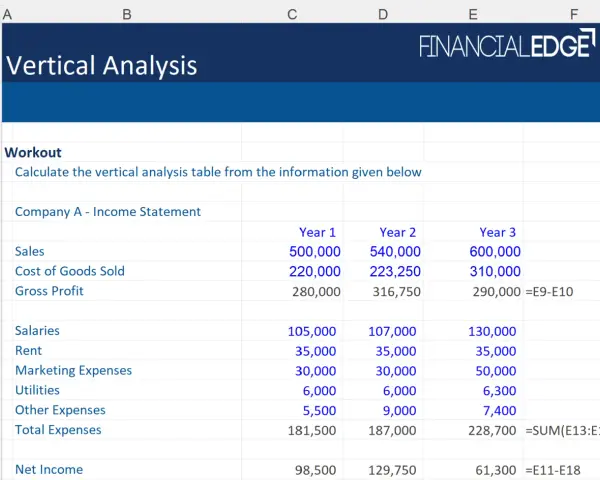Select Gross Profit value 316,750
This screenshot has width=600, height=480.
point(396,292)
